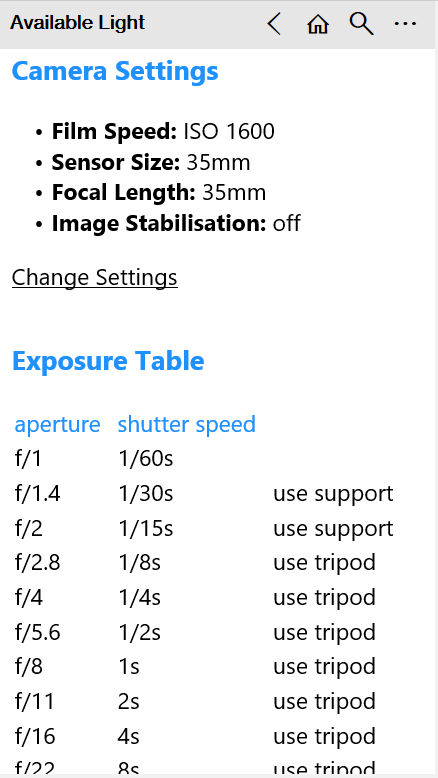Click the aperture column header
The image size is (438, 778).
(x=58, y=425)
